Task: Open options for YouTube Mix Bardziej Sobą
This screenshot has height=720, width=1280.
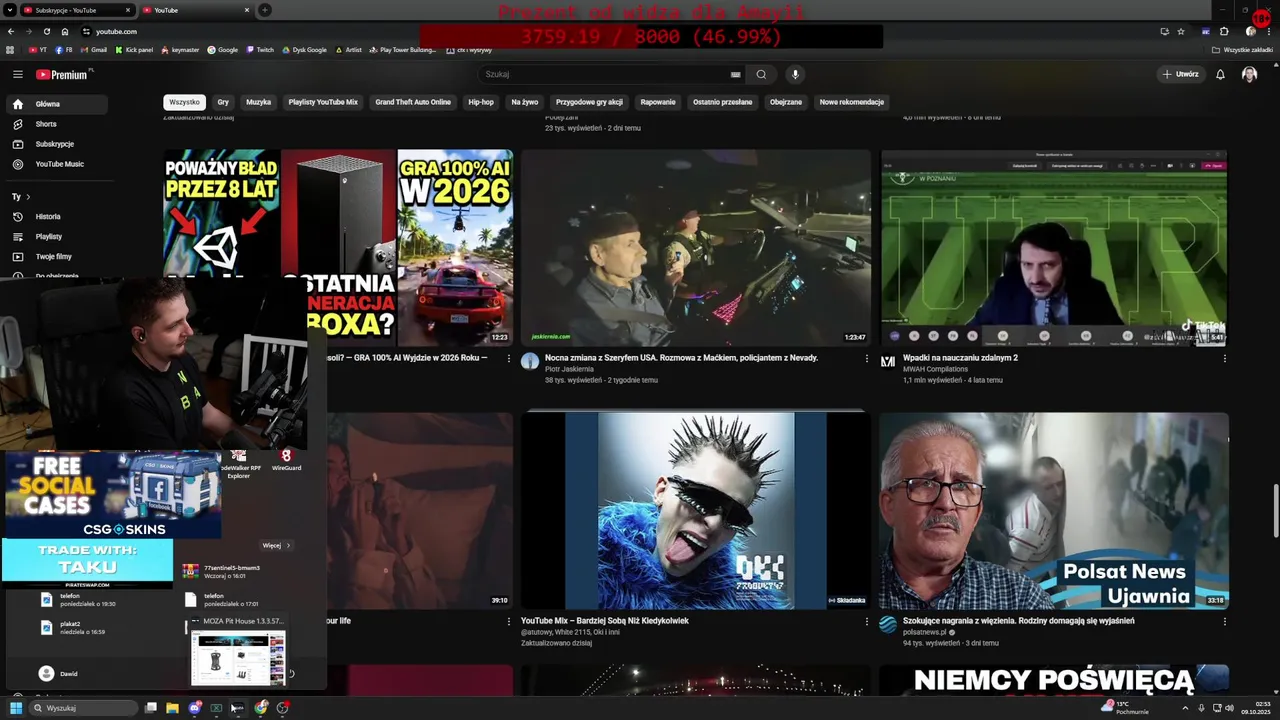Action: coord(867,621)
